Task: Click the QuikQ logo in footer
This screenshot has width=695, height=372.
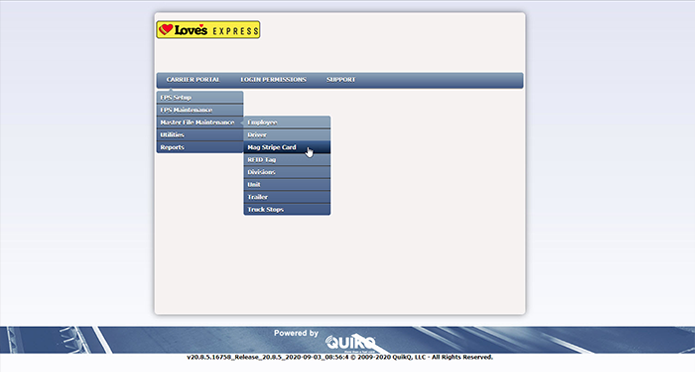Action: (350, 343)
